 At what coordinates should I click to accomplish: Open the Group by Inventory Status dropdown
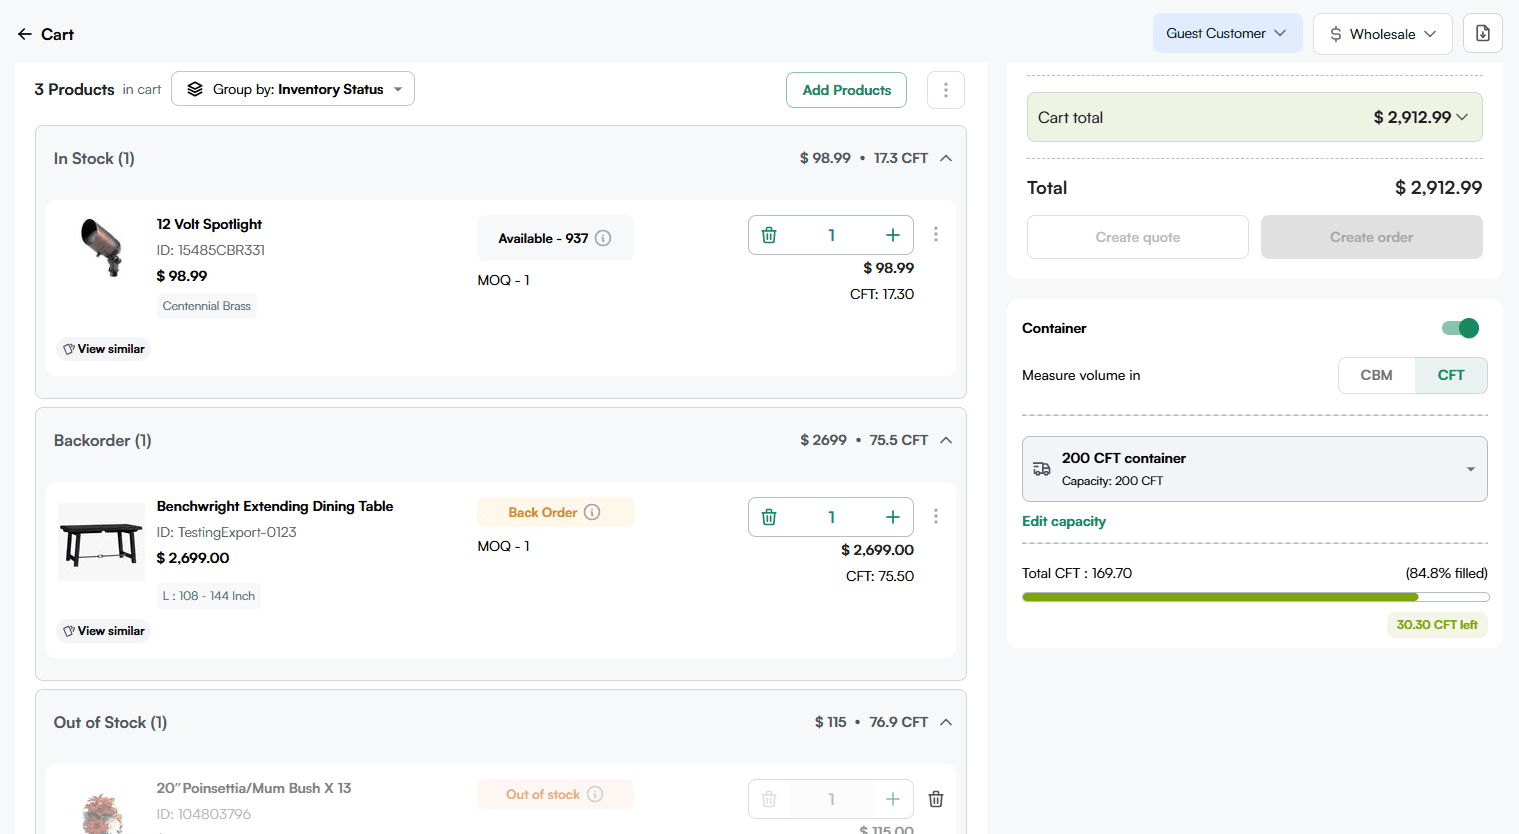click(293, 89)
